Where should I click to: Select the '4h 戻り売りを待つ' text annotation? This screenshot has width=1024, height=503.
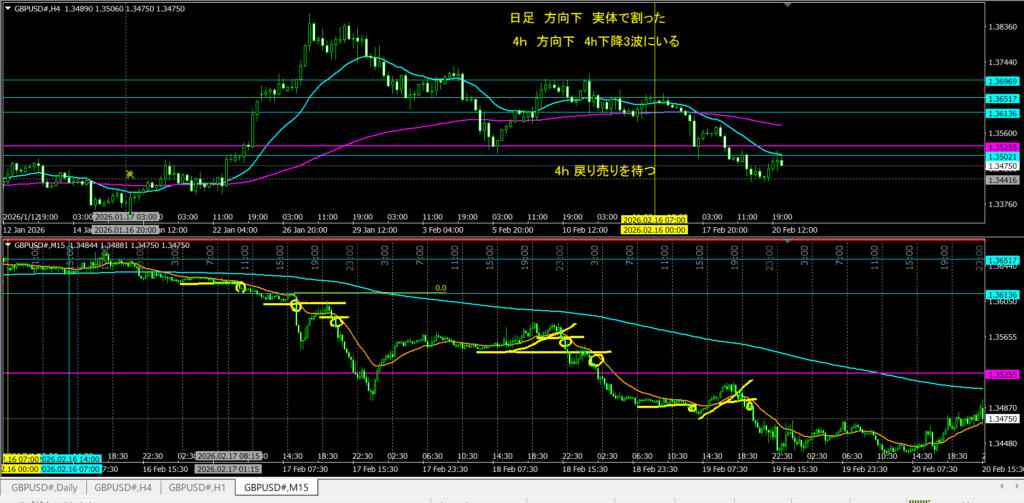(606, 171)
